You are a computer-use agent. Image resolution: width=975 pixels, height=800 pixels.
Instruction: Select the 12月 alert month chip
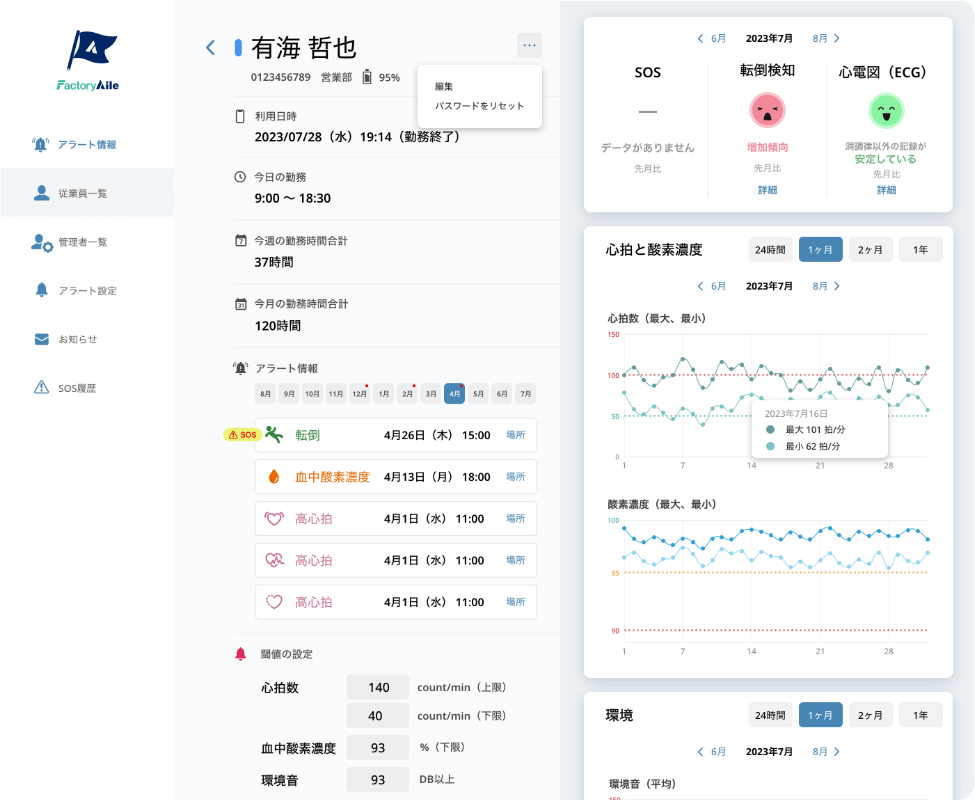tap(359, 394)
